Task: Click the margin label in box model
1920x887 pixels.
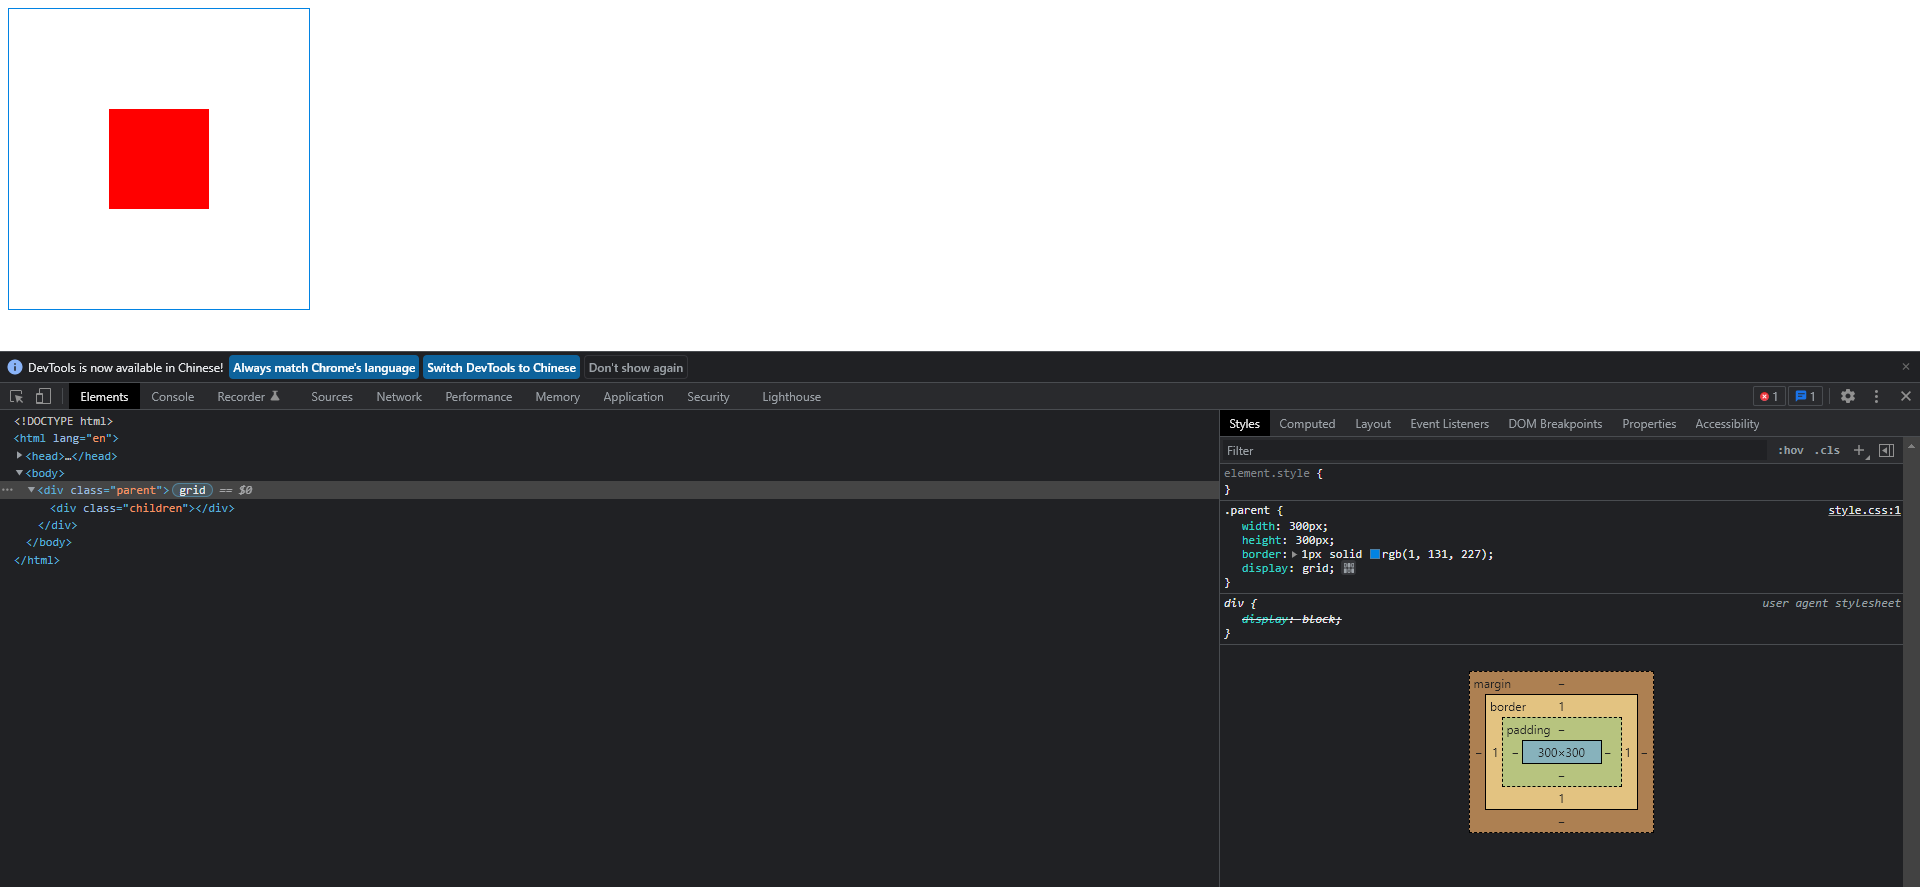Action: pyautogui.click(x=1492, y=684)
